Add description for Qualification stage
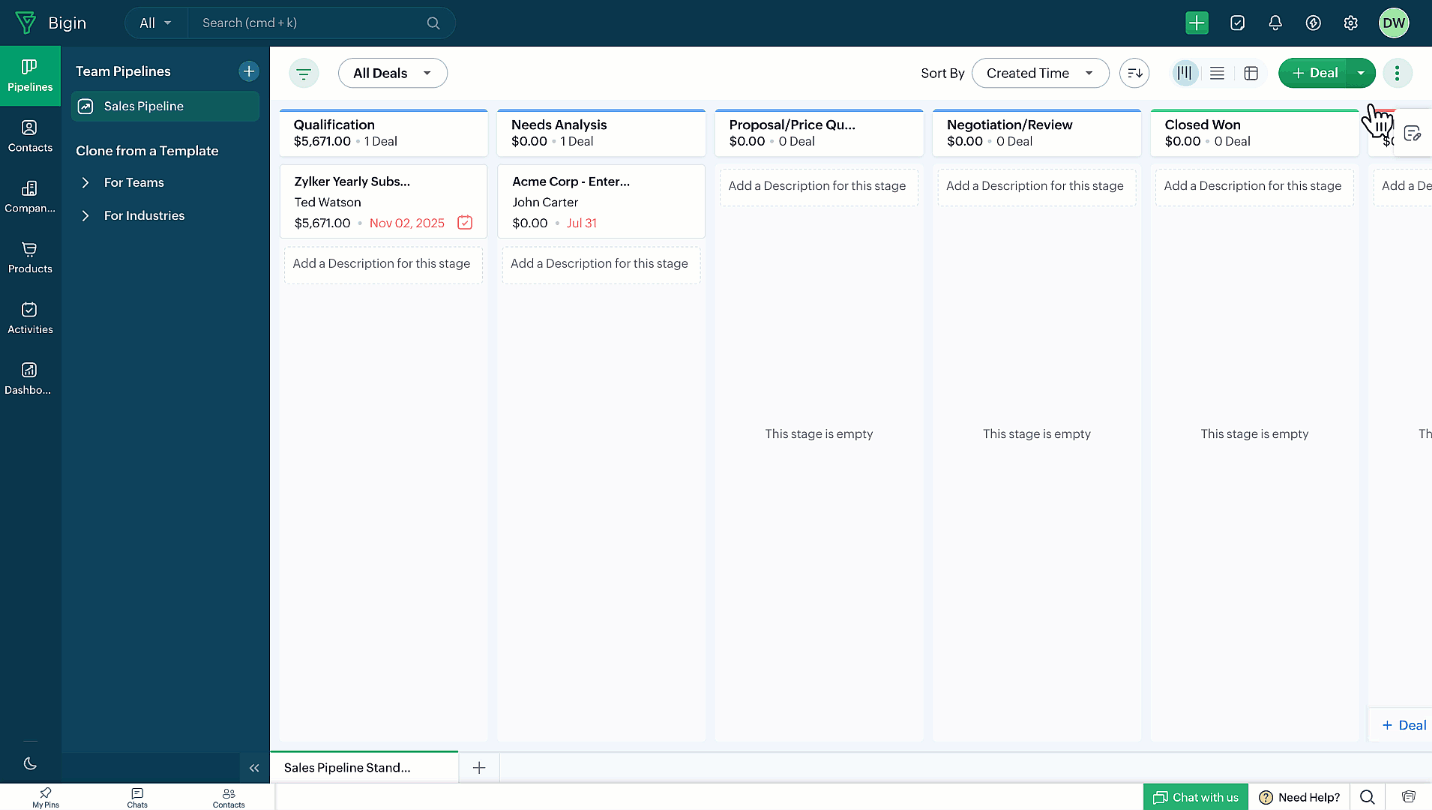The width and height of the screenshot is (1432, 810). (382, 264)
